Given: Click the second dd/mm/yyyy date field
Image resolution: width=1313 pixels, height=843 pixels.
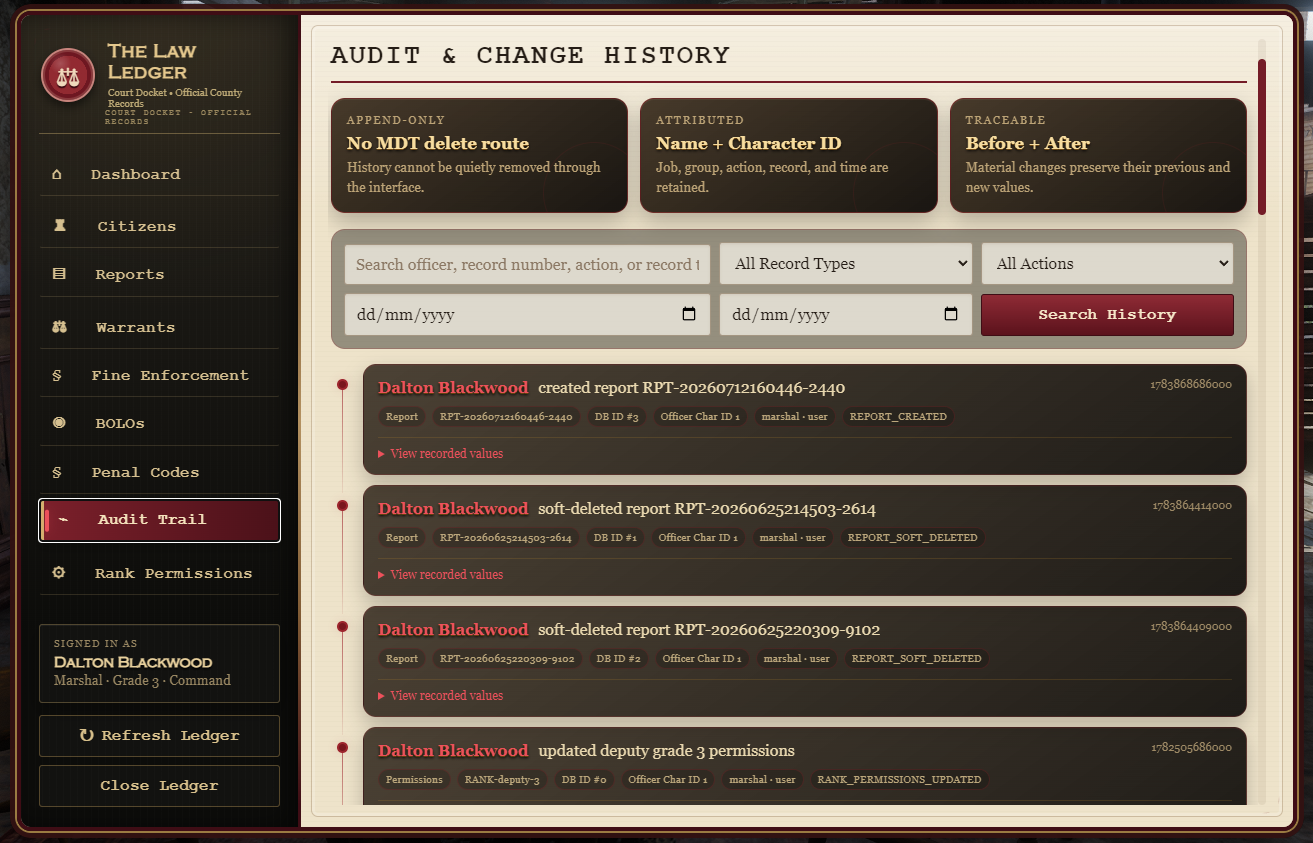Looking at the screenshot, I should click(845, 314).
